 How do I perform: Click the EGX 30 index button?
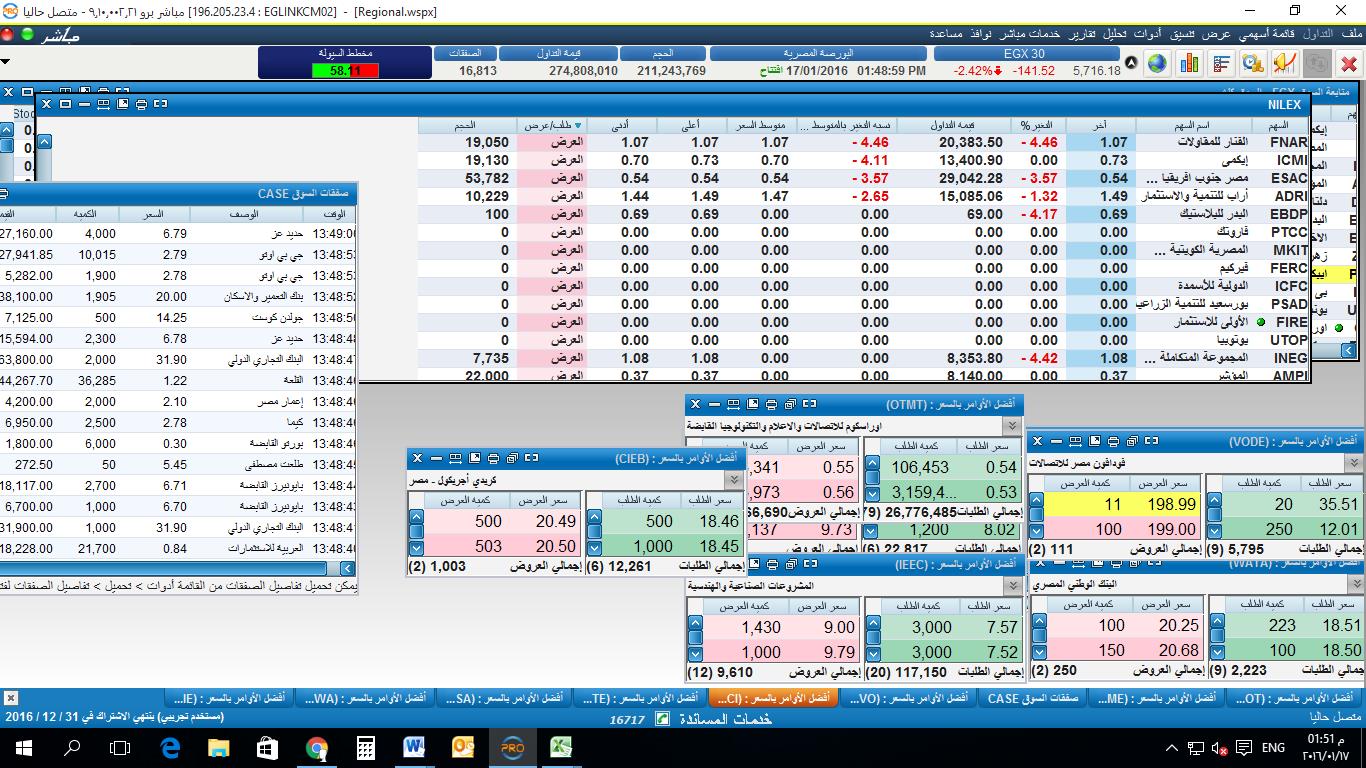[1023, 54]
